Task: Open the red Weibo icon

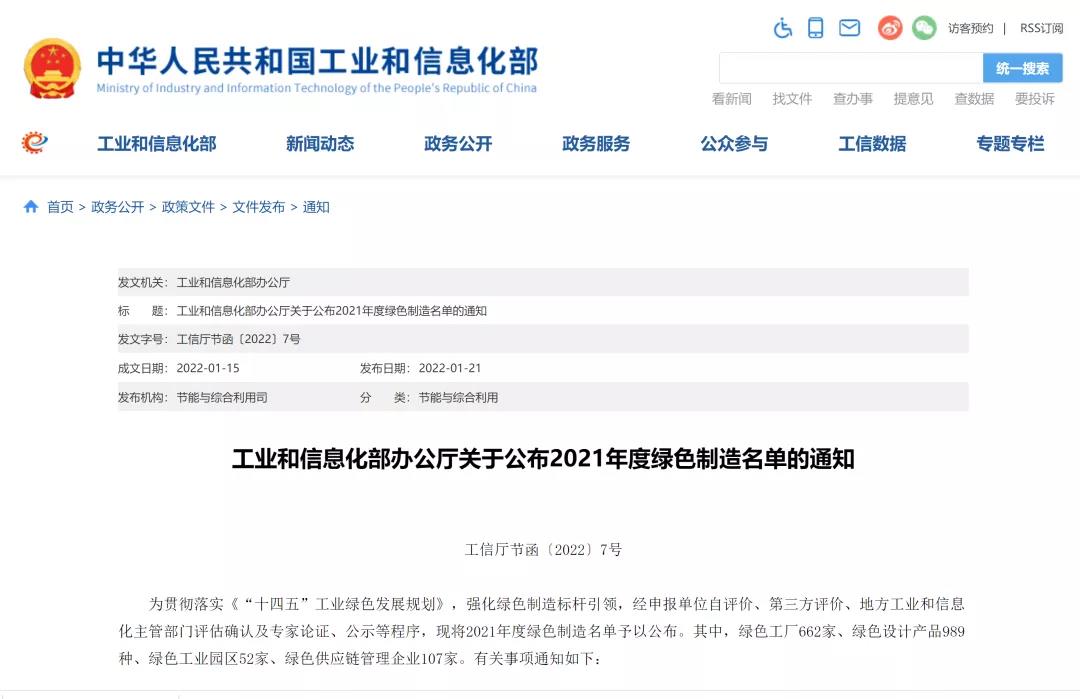Action: coord(890,28)
